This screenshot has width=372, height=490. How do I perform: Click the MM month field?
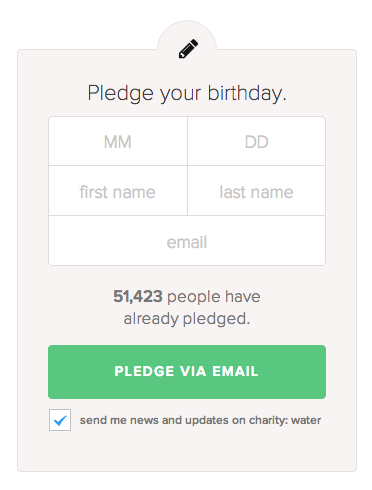pyautogui.click(x=118, y=141)
